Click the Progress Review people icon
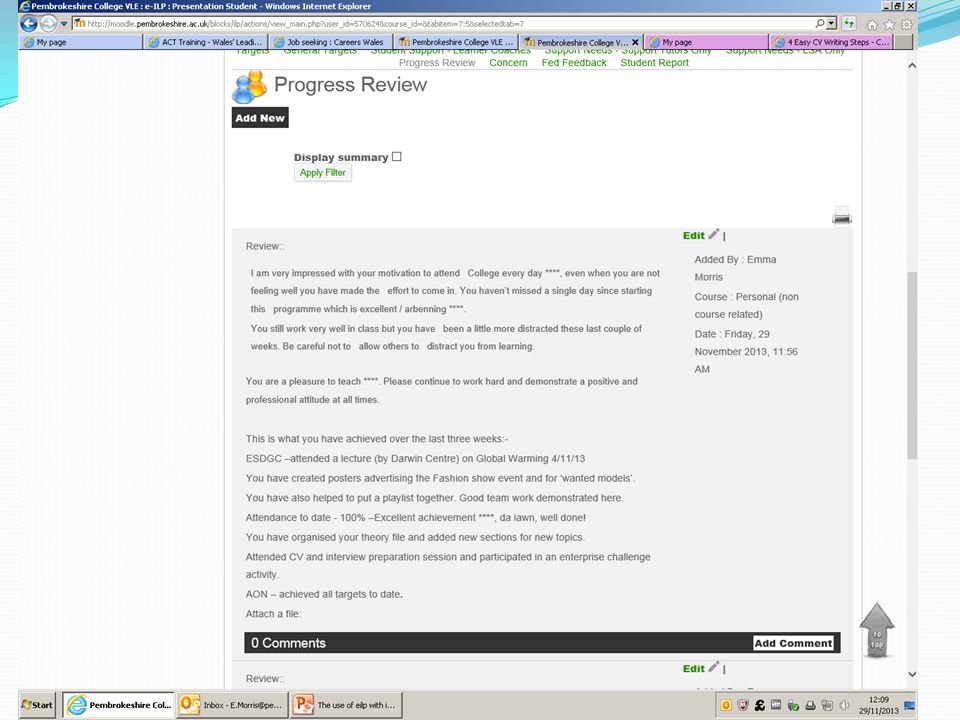Screen dimensions: 960x720 pos(249,86)
